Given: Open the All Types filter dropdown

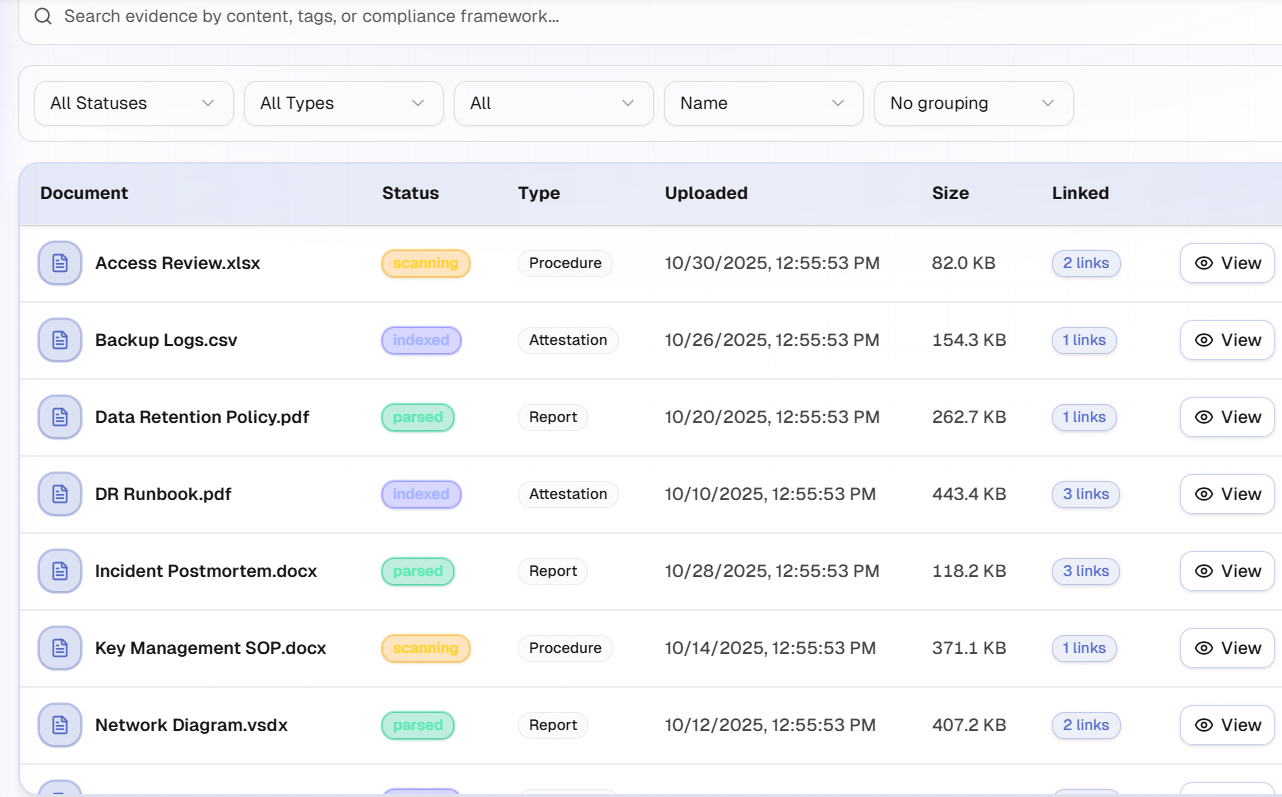Looking at the screenshot, I should click(x=343, y=103).
